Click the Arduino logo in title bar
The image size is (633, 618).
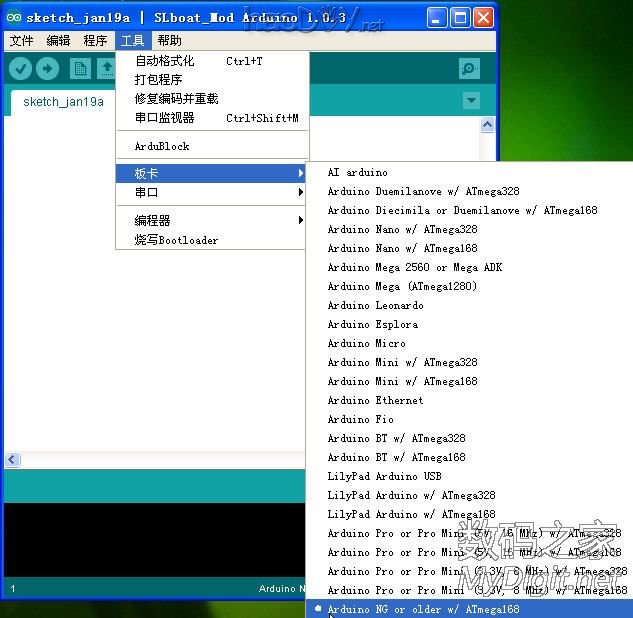14,18
